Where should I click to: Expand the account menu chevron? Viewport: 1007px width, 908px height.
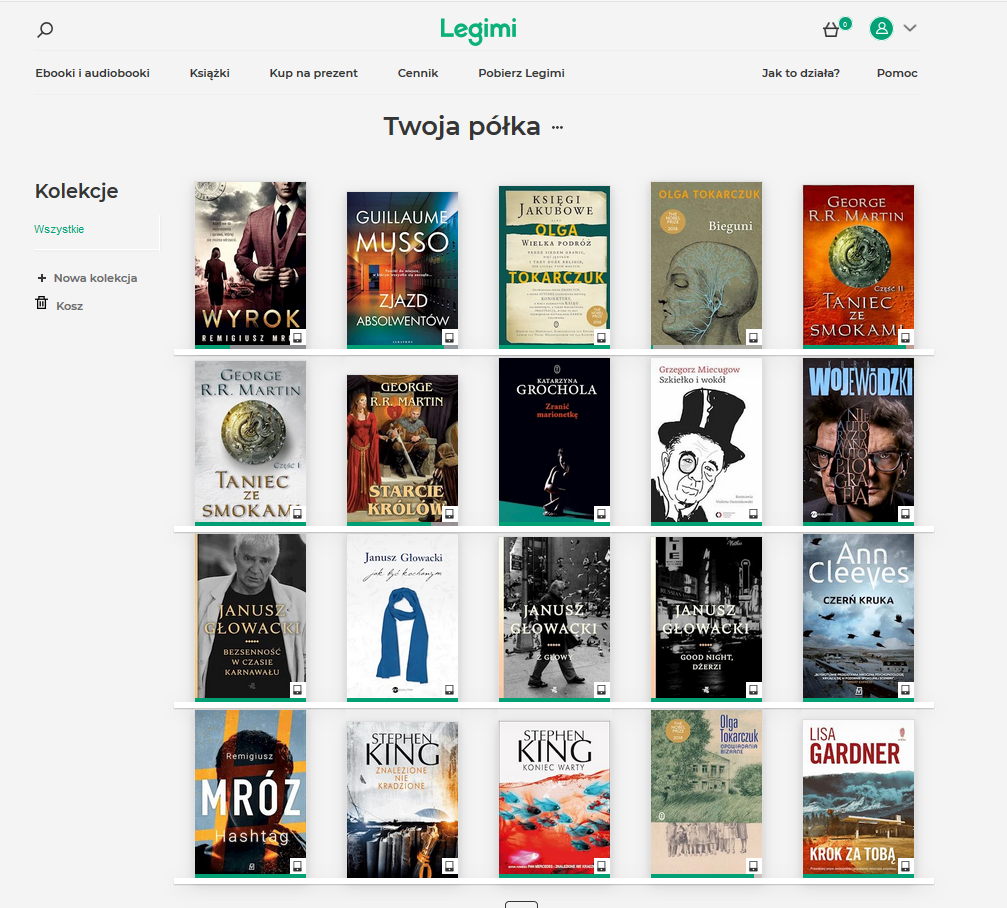click(910, 28)
